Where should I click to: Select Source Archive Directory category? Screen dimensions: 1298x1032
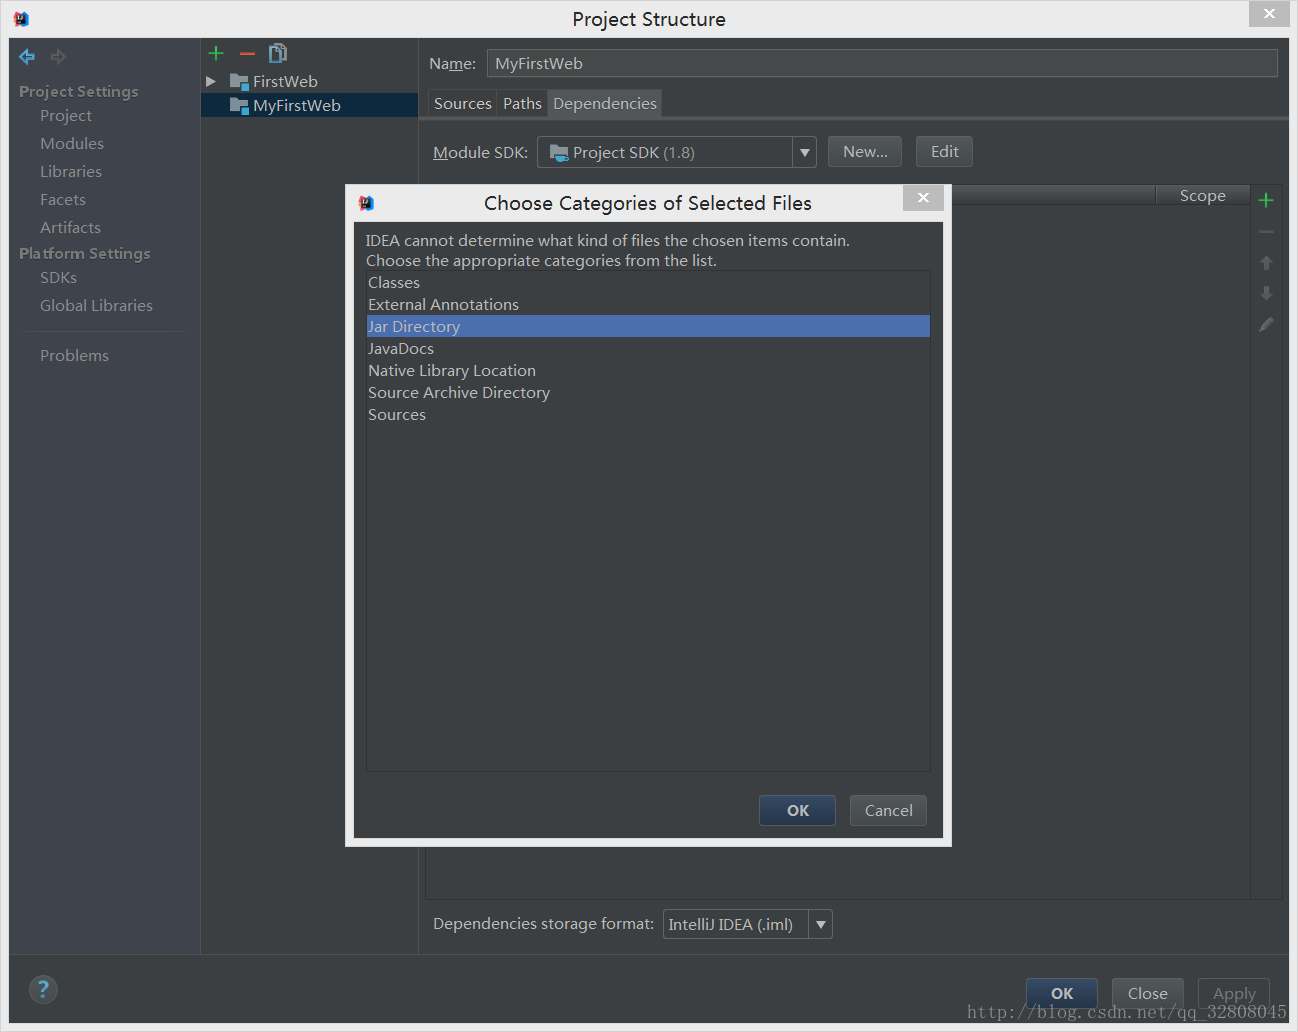(x=648, y=393)
